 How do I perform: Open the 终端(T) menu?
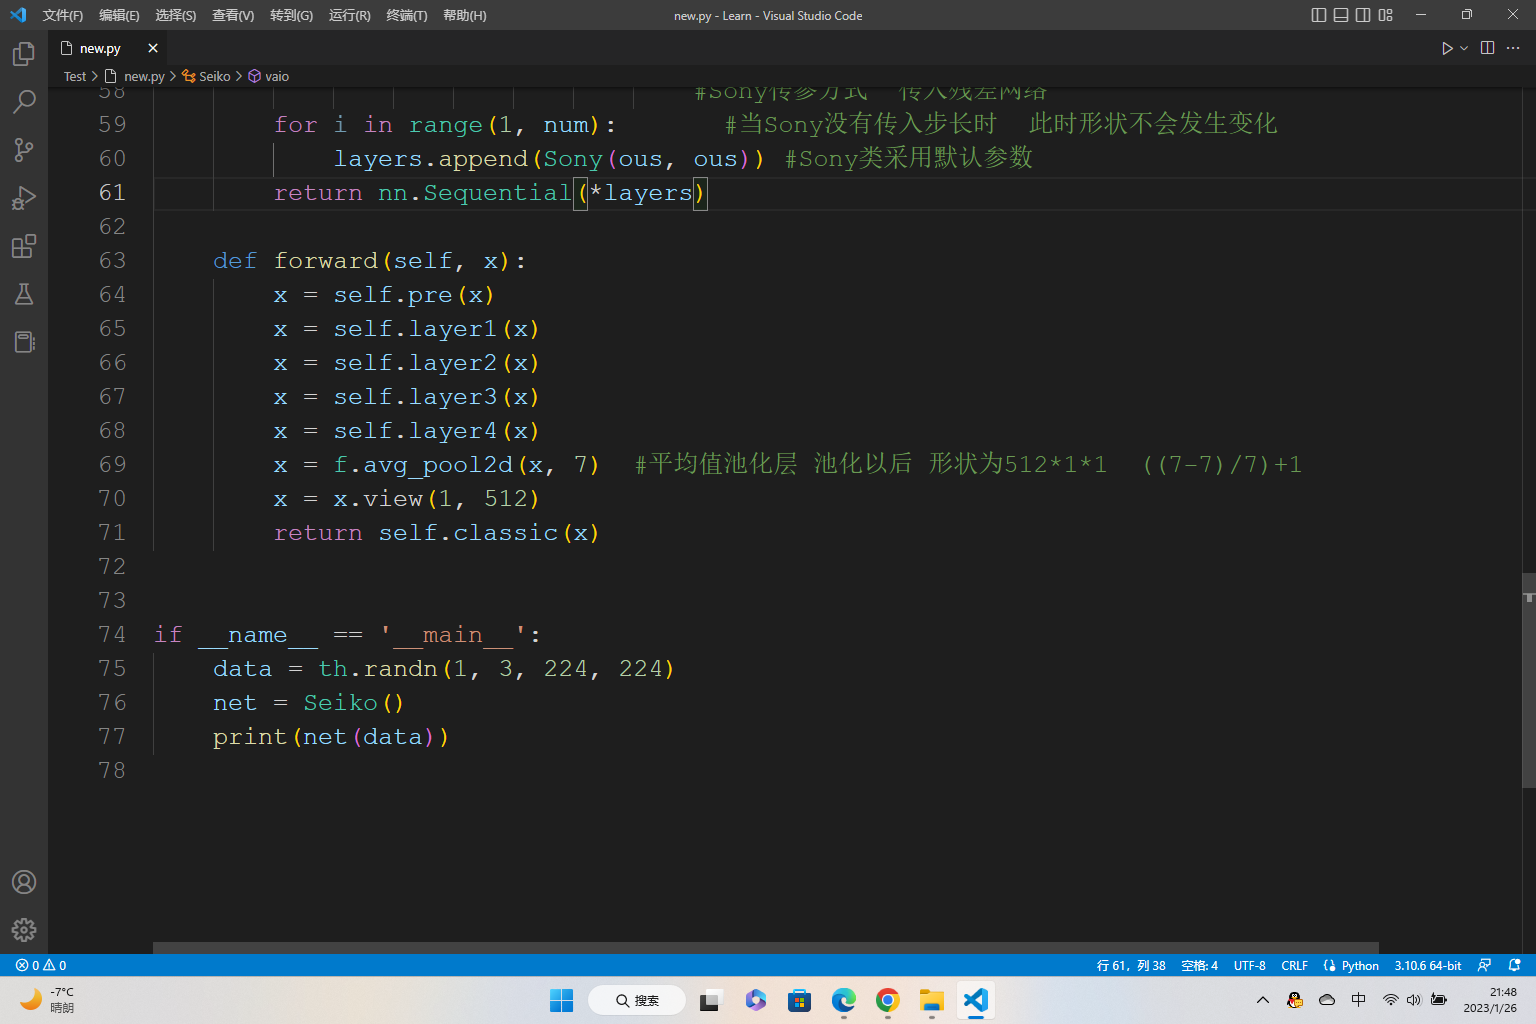[405, 15]
